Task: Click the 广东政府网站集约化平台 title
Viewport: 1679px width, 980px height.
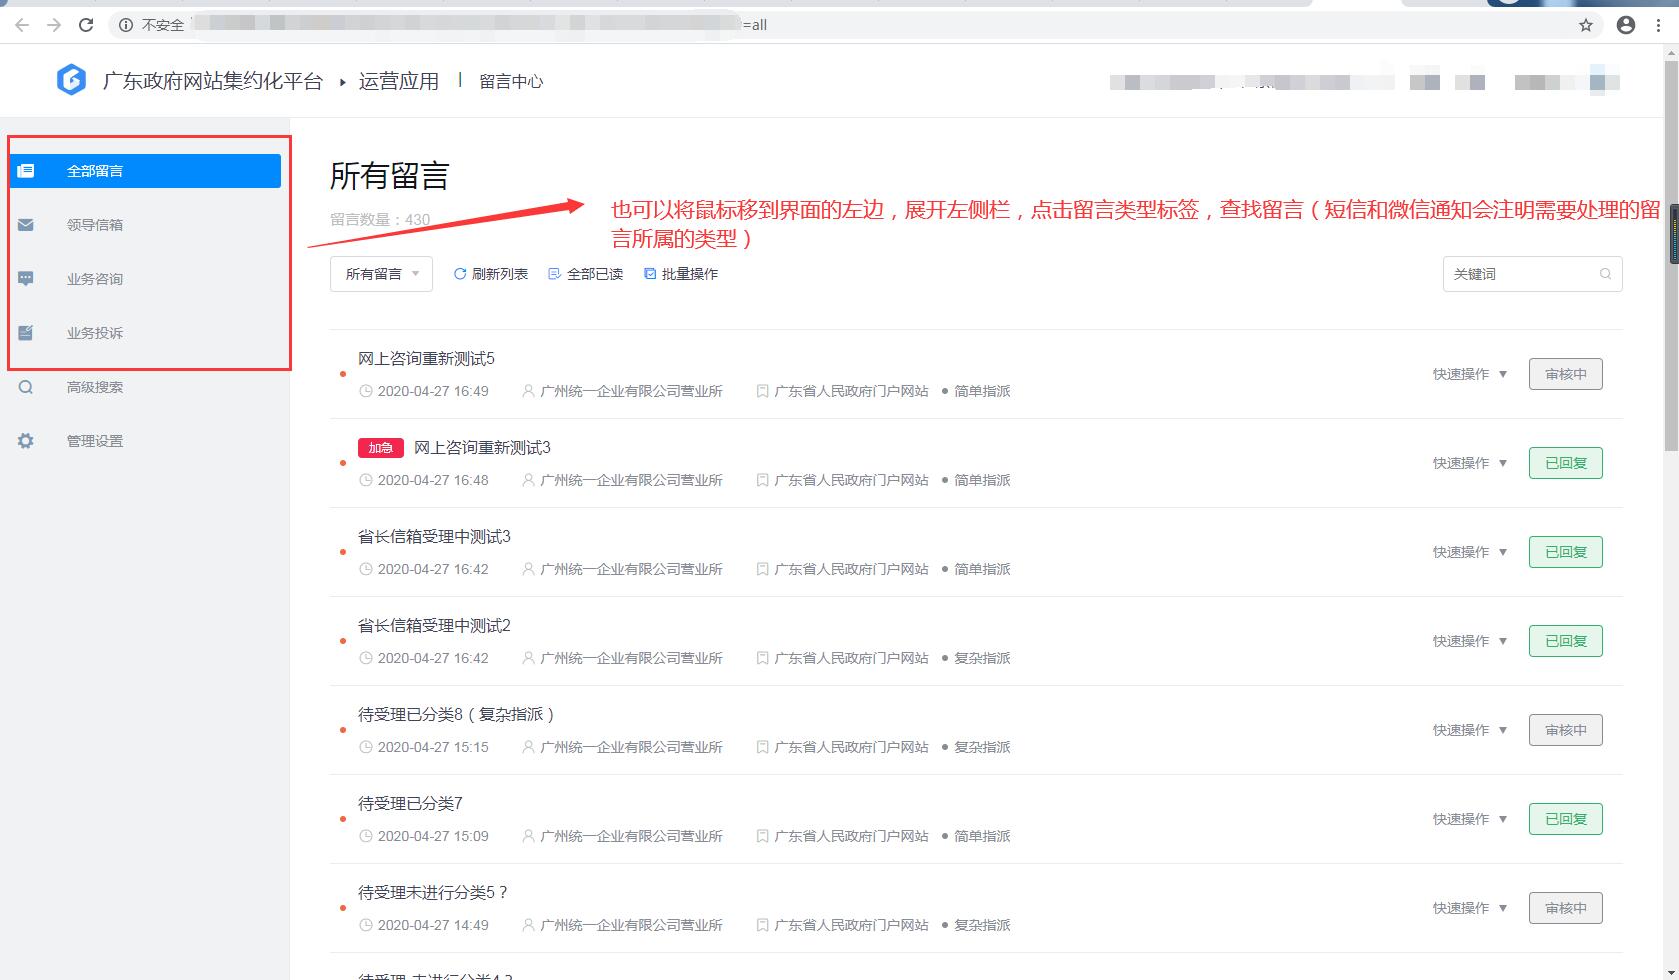Action: [x=213, y=81]
